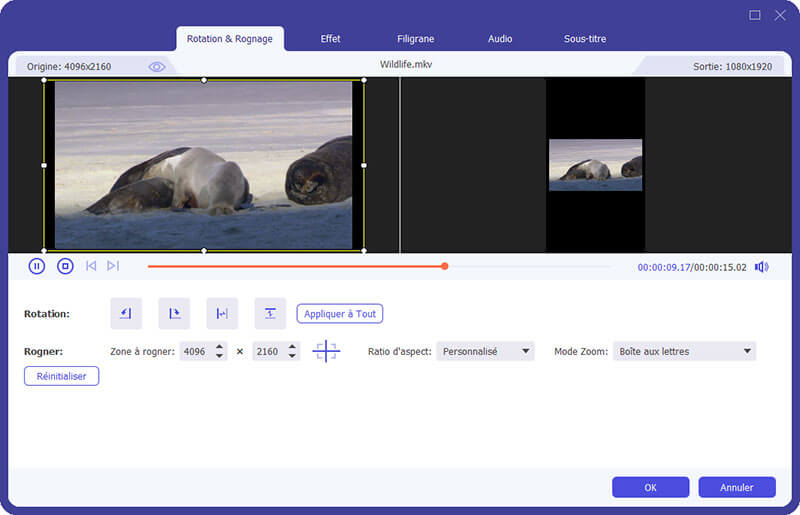Jump to the previous frame

91,266
